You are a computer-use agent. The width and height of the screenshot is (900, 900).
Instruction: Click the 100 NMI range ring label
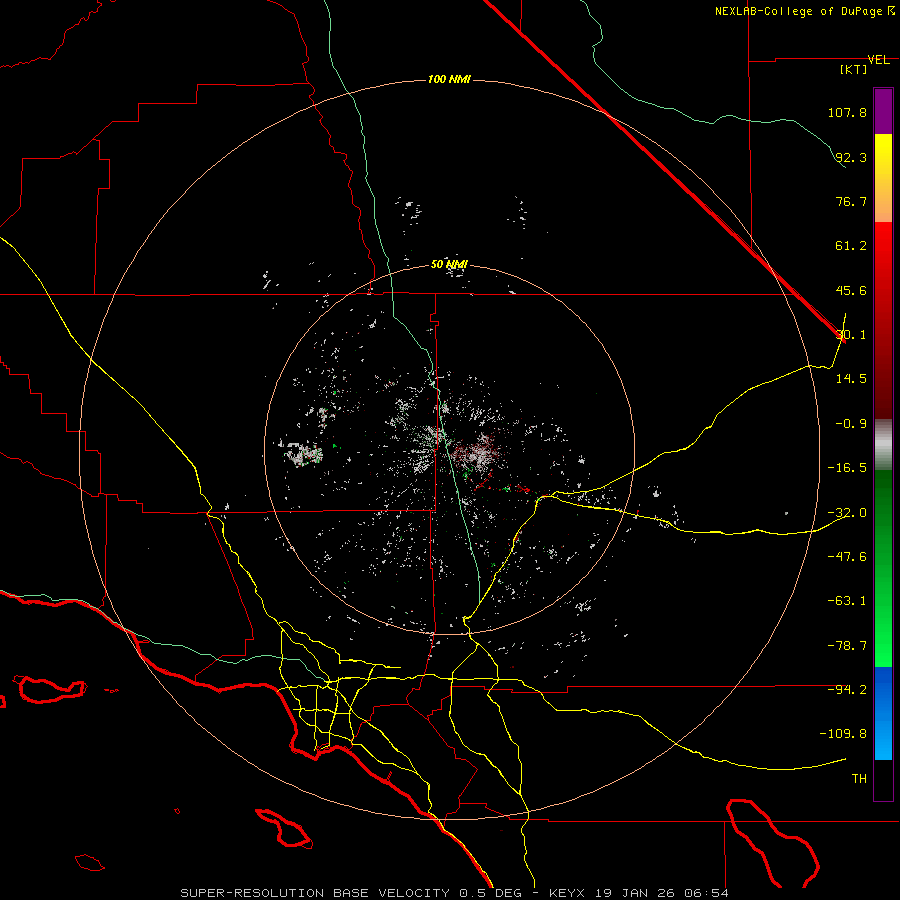click(449, 79)
